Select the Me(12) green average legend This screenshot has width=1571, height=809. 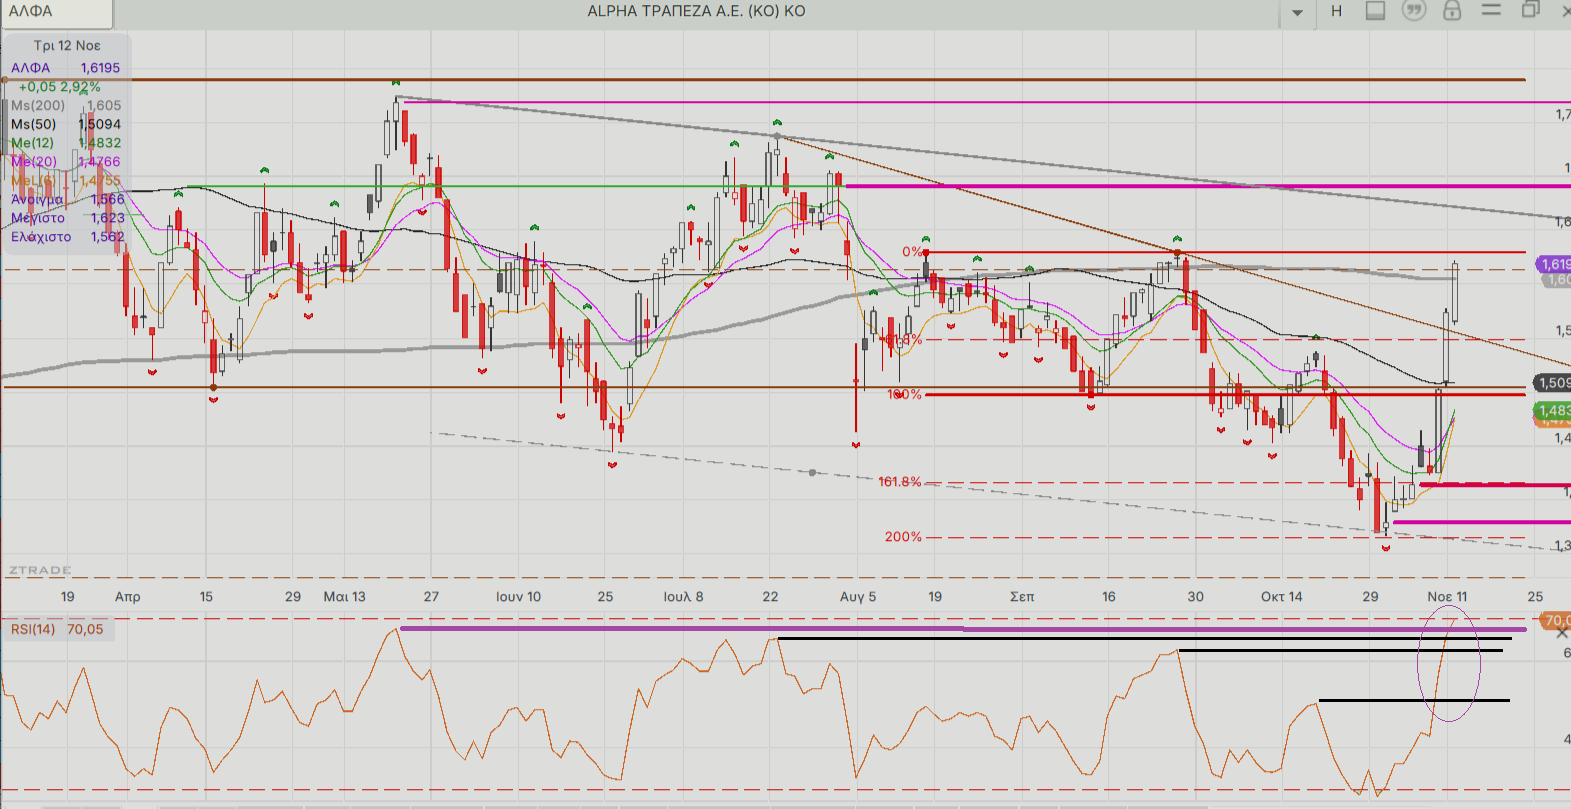[x=33, y=143]
